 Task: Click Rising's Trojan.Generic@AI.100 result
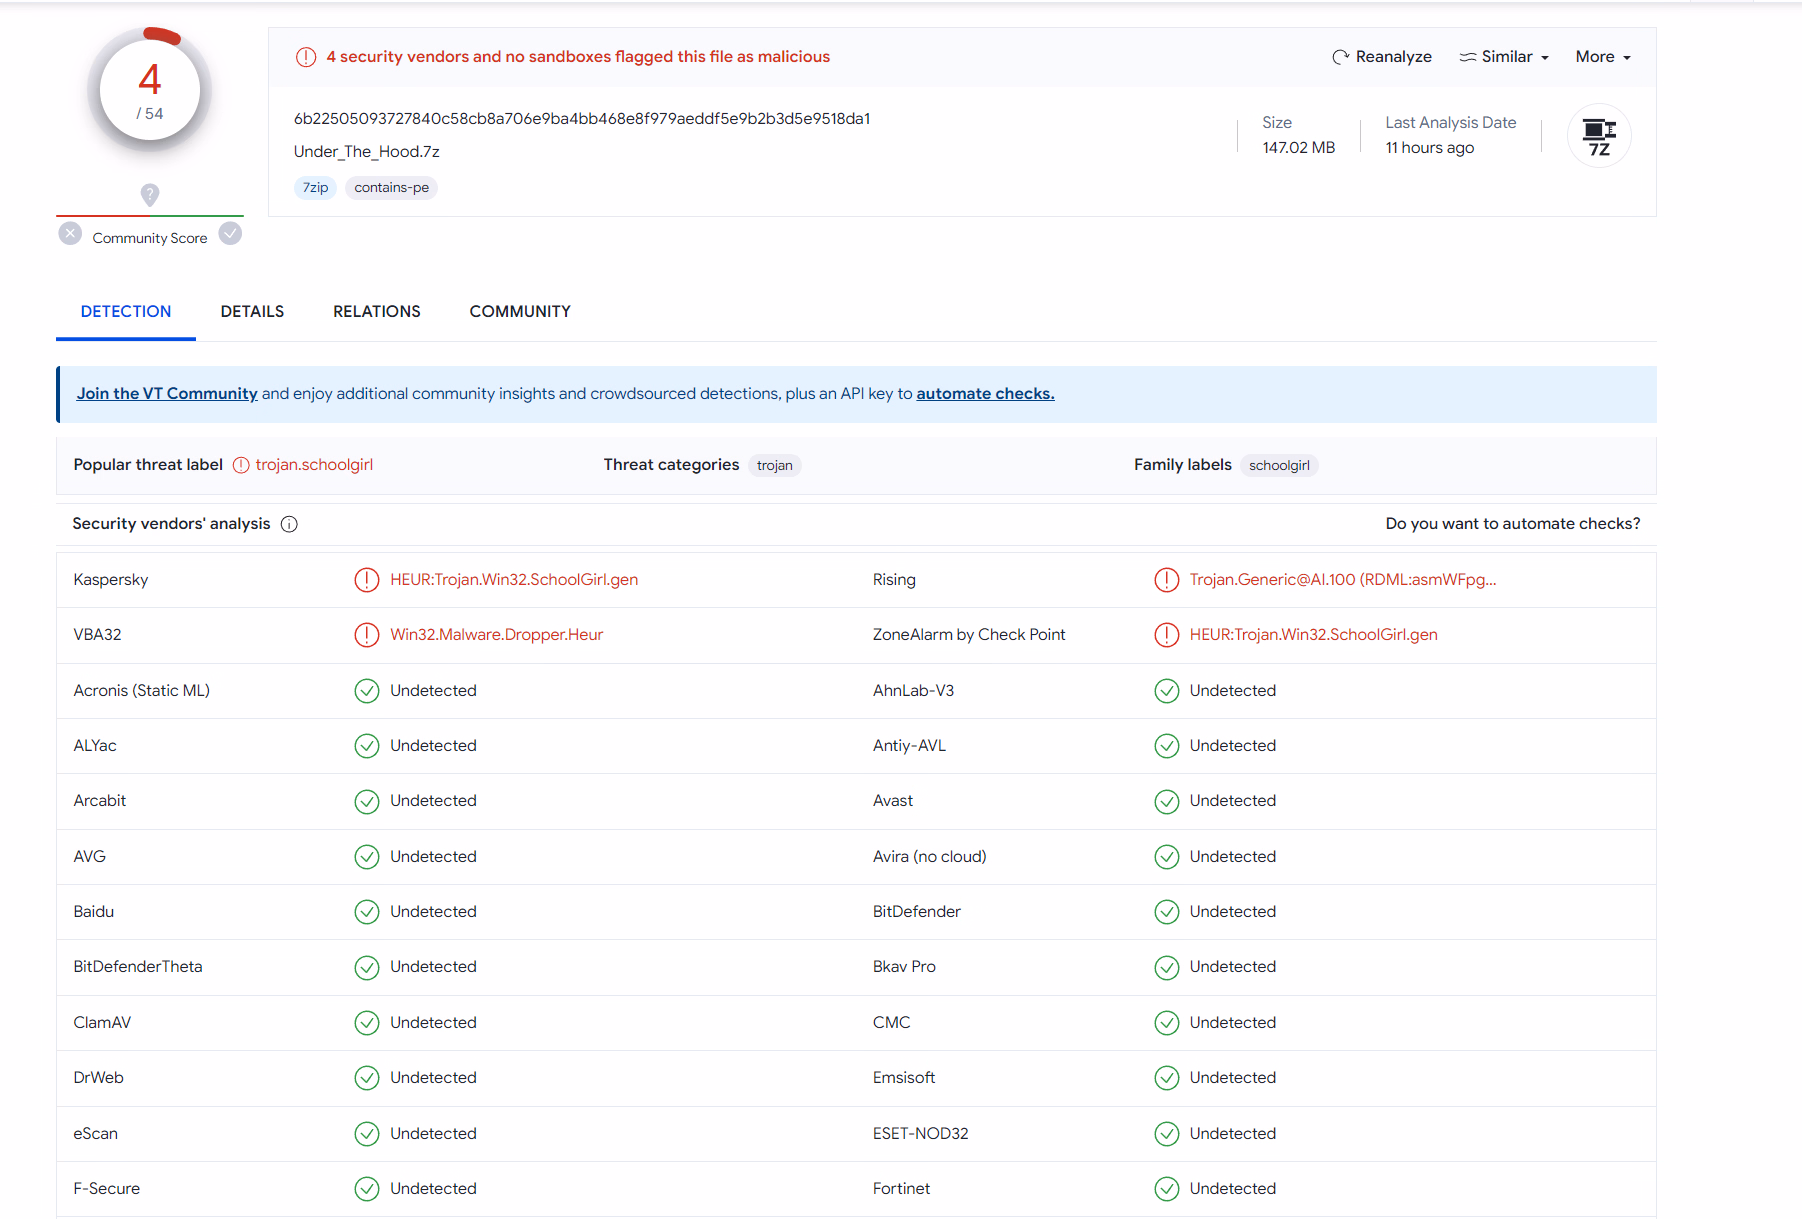pos(1343,580)
